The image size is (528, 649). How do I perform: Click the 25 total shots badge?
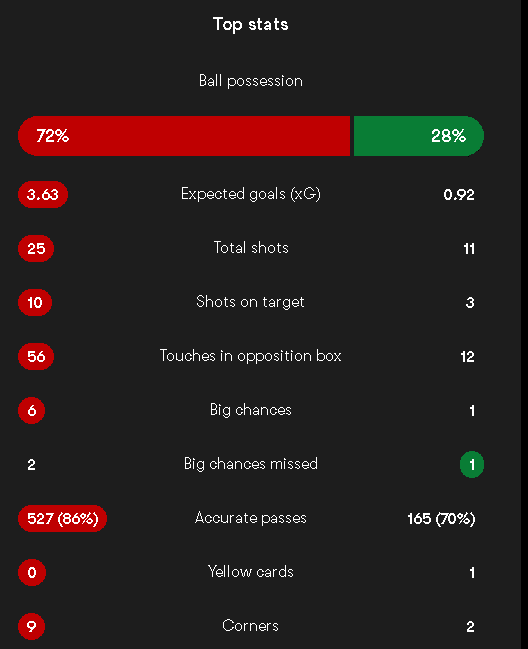click(x=36, y=248)
